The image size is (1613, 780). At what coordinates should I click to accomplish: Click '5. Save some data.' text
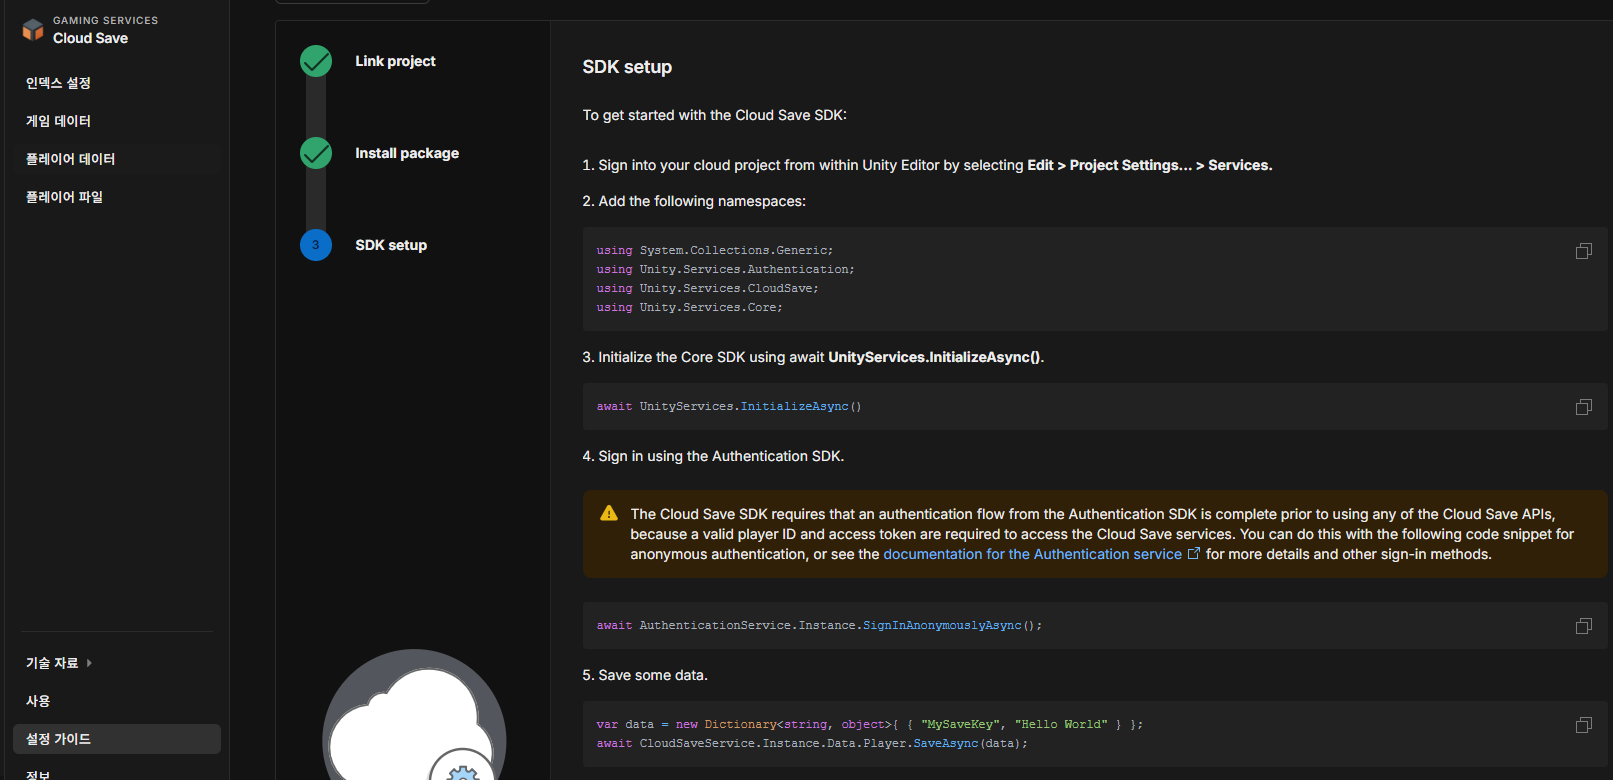[x=645, y=675]
